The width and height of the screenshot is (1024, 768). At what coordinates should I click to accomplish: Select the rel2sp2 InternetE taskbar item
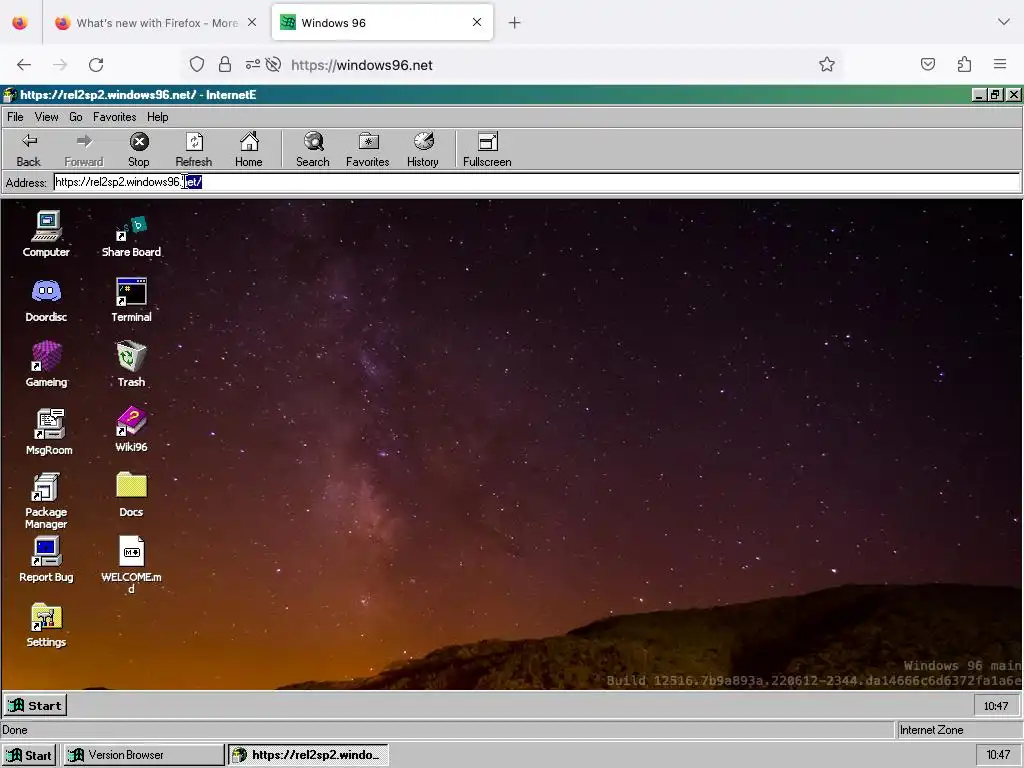click(308, 755)
